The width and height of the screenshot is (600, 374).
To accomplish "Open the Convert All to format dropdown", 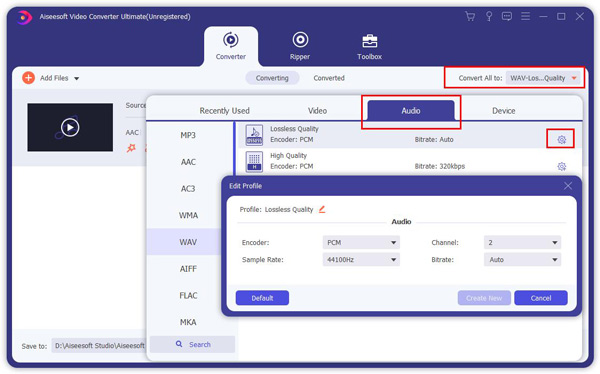I will (x=543, y=78).
